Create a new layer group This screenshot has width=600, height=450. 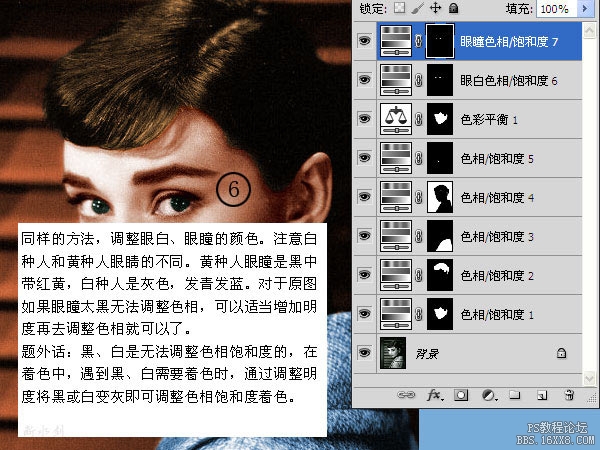514,395
